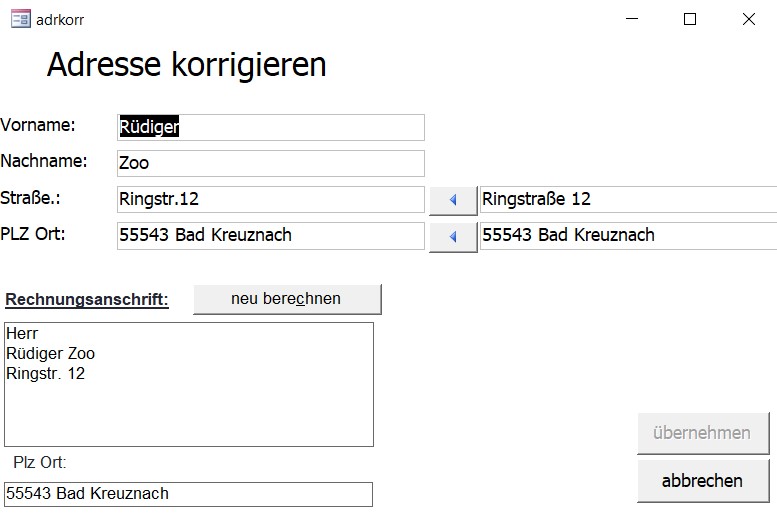777x515 pixels.
Task: Cancel with the 'abbrechen' button
Action: pos(702,481)
